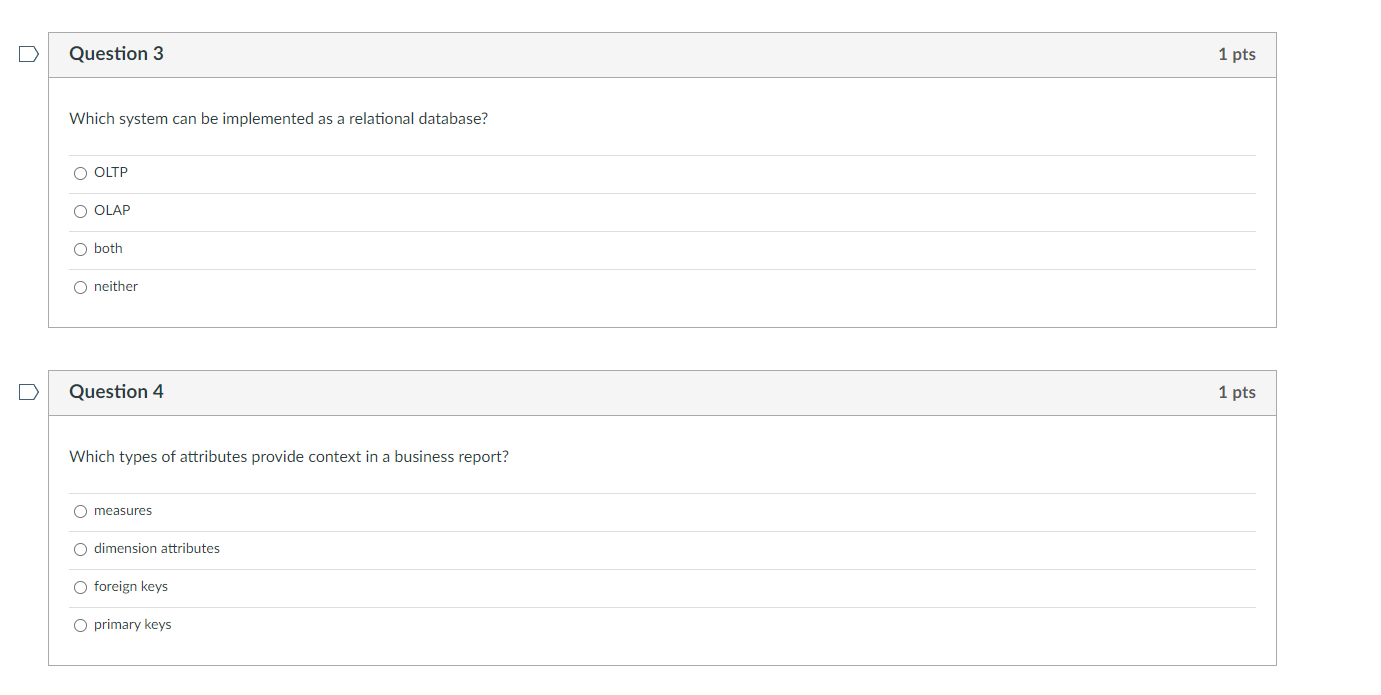Screen dimensions: 1381x695
Task: Choose the OLAP radio button
Action: tap(81, 211)
